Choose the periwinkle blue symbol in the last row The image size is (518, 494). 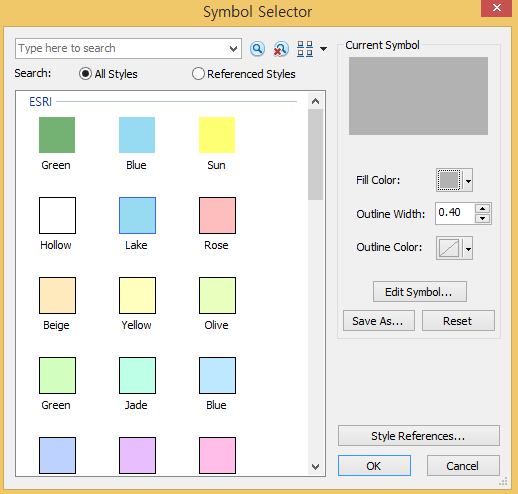pos(57,455)
